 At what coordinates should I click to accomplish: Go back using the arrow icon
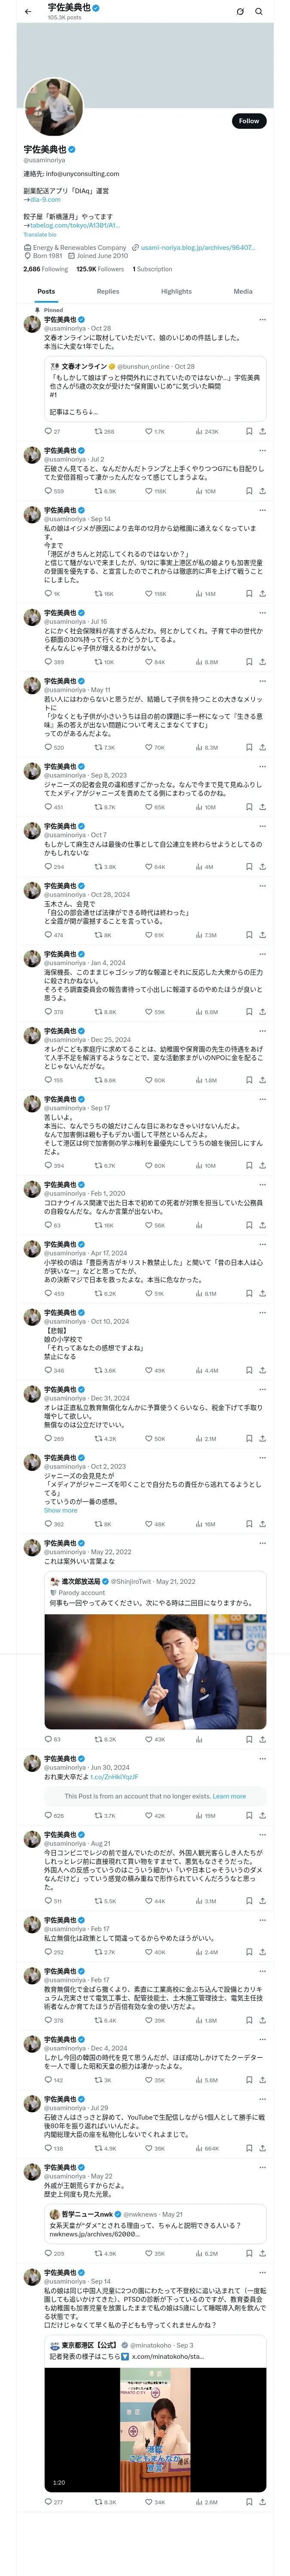[27, 12]
